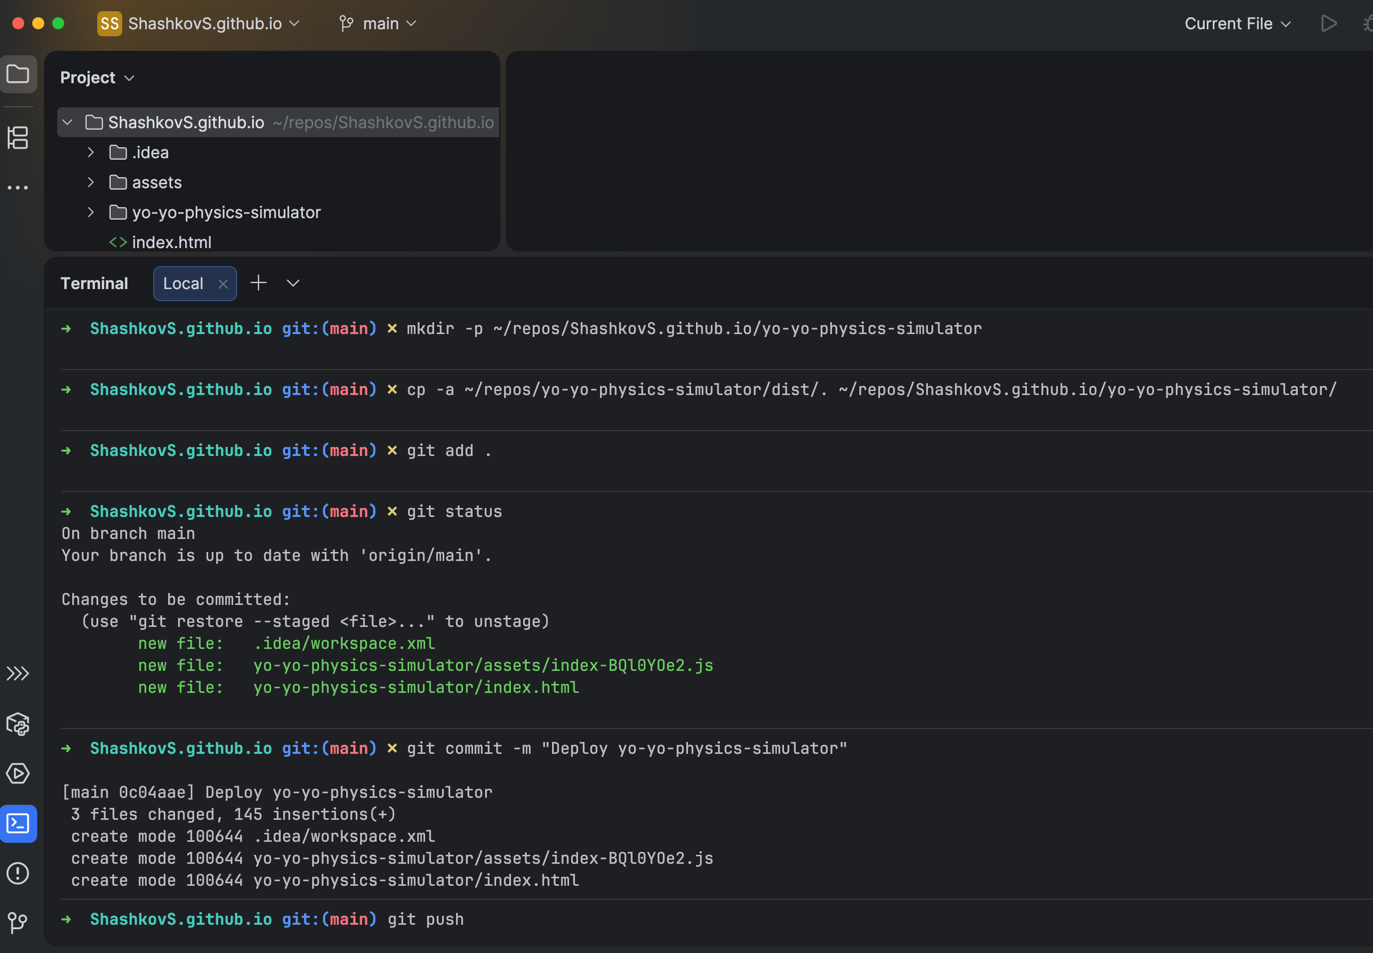
Task: Open the Services tool window icon
Action: click(x=18, y=774)
